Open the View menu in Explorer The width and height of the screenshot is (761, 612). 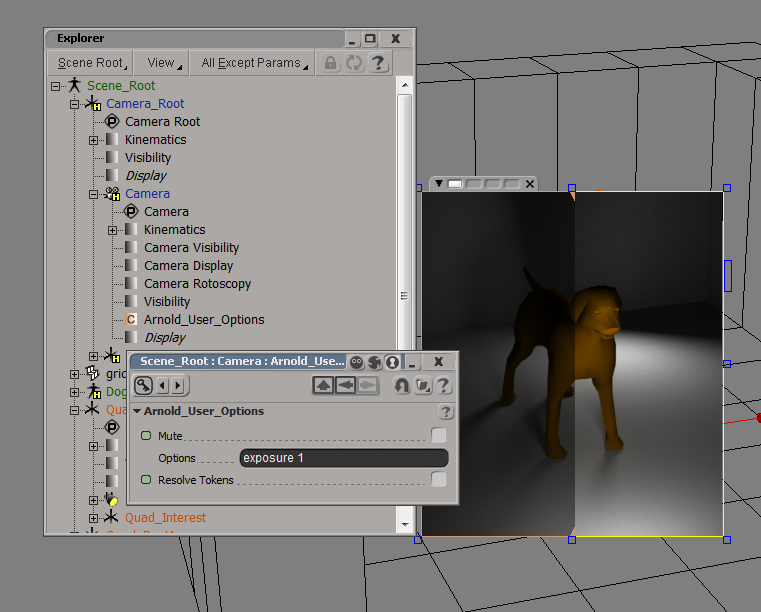click(x=161, y=63)
